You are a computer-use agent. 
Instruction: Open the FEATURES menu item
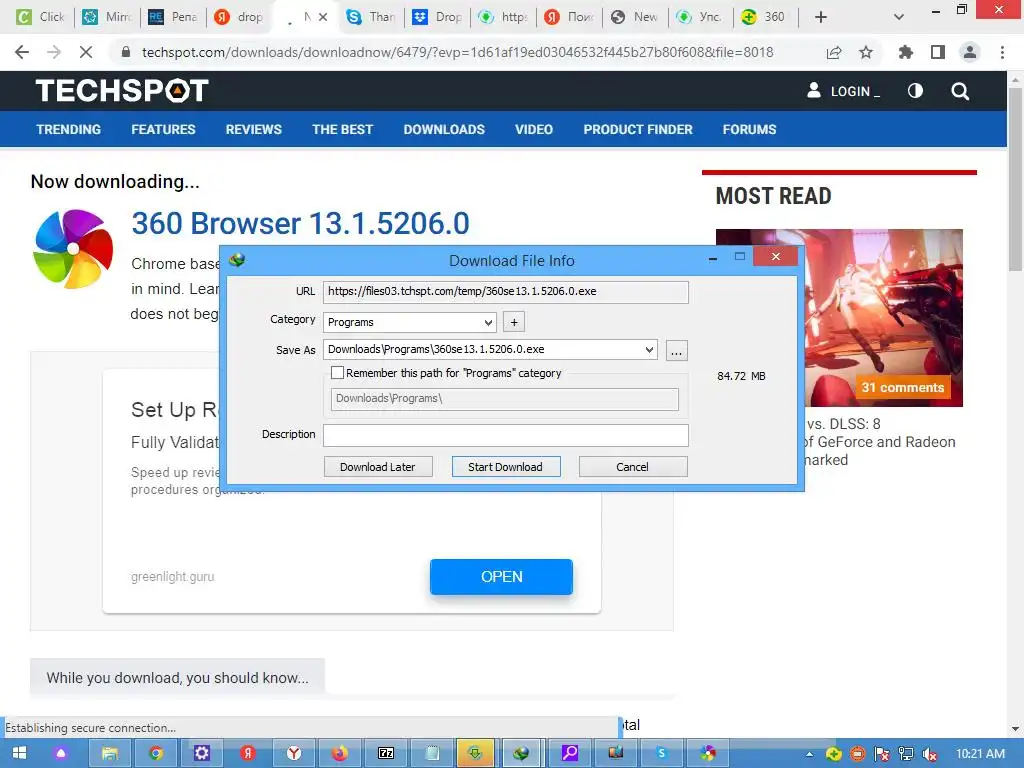[163, 129]
